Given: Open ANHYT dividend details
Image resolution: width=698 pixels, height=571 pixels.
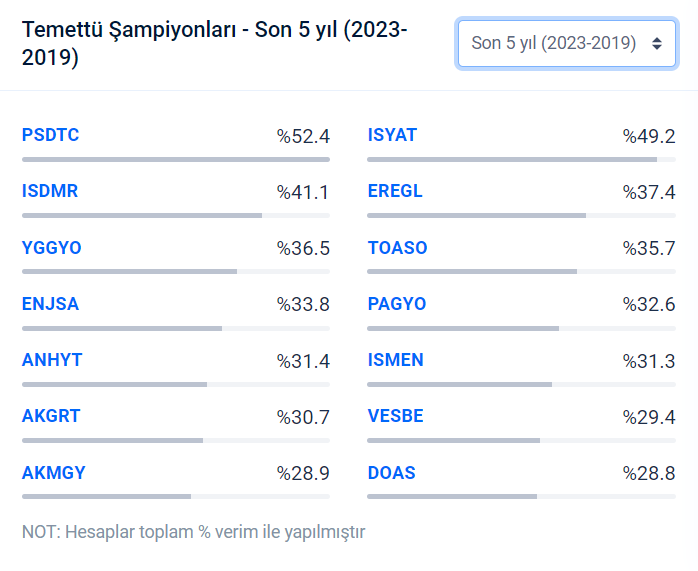Looking at the screenshot, I should (52, 360).
